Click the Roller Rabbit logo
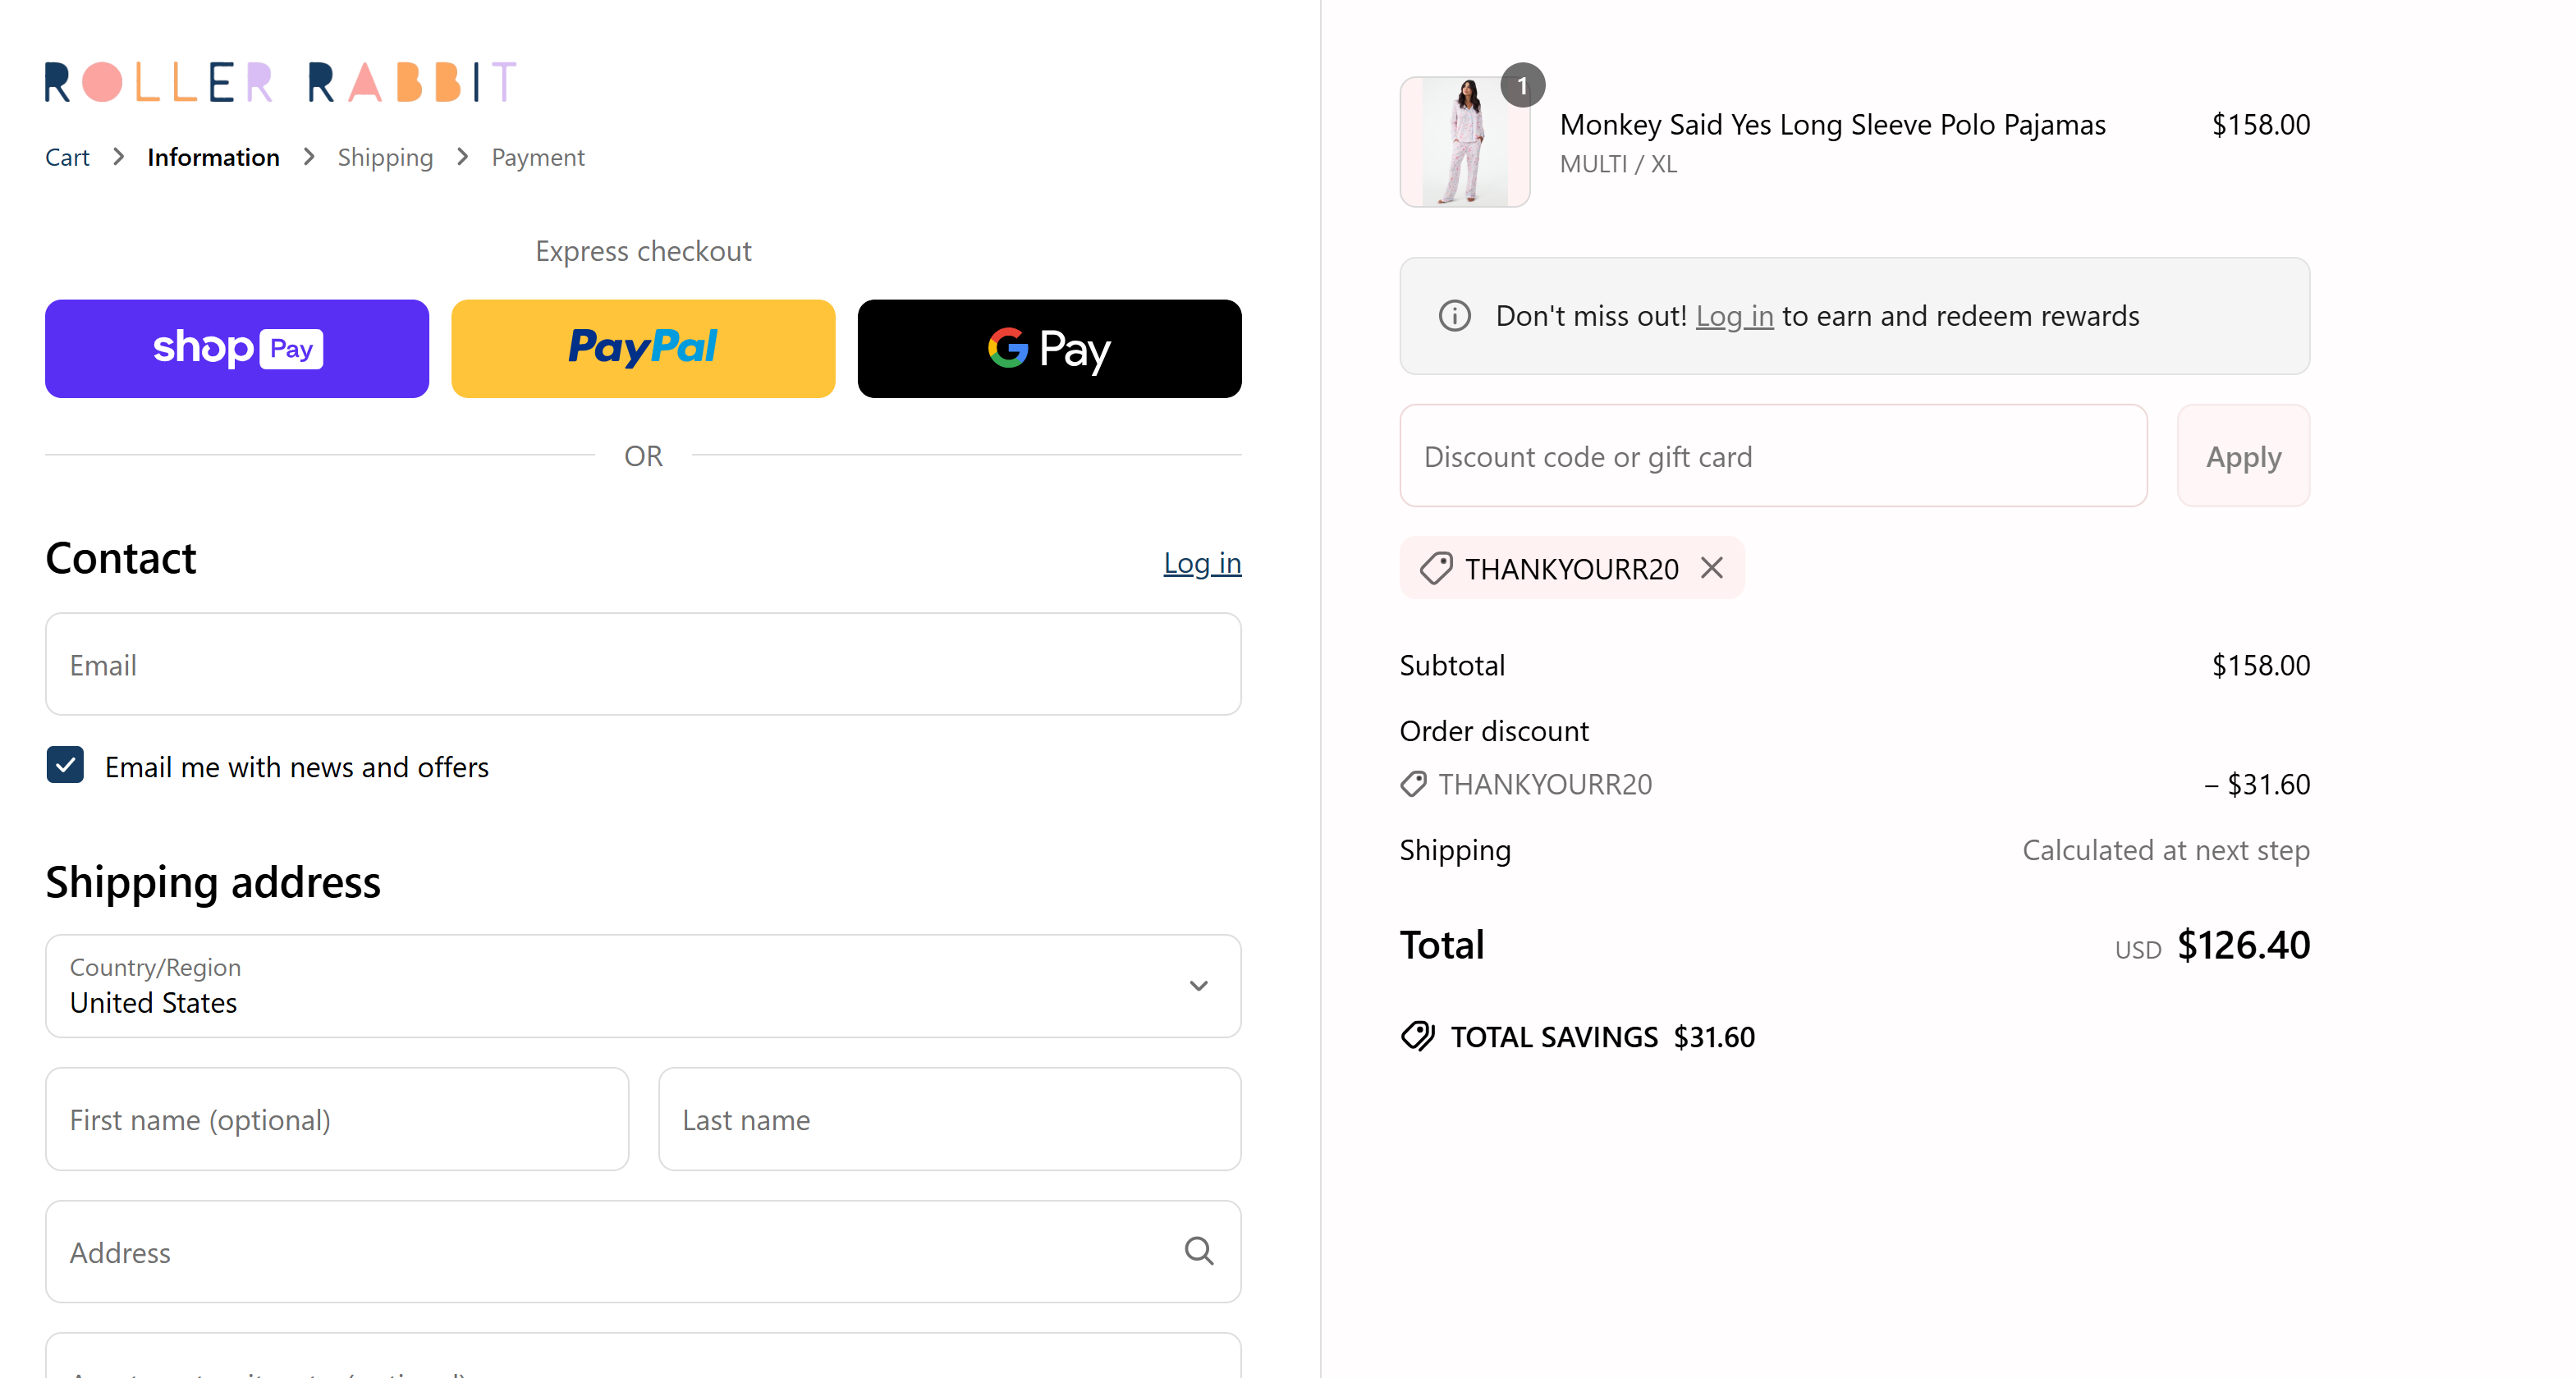 coord(281,82)
